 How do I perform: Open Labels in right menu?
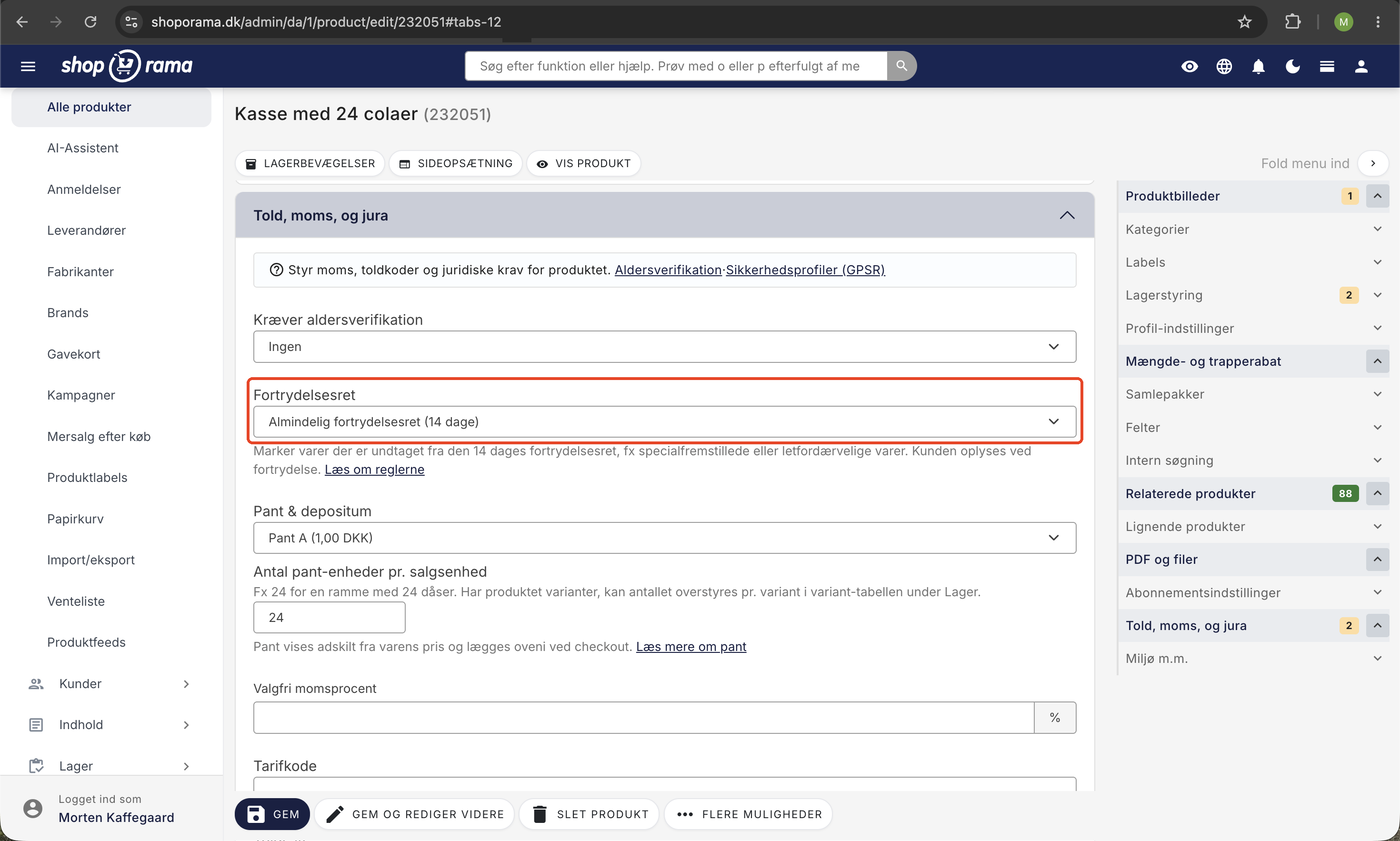click(1252, 262)
